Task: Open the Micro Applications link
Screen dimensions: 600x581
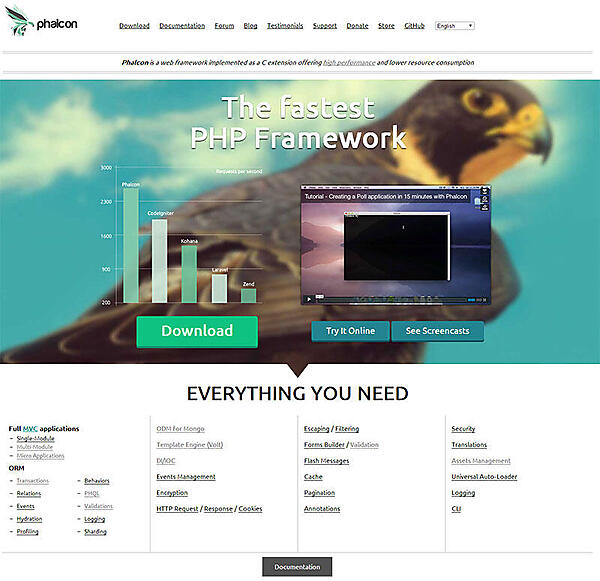Action: pos(41,456)
